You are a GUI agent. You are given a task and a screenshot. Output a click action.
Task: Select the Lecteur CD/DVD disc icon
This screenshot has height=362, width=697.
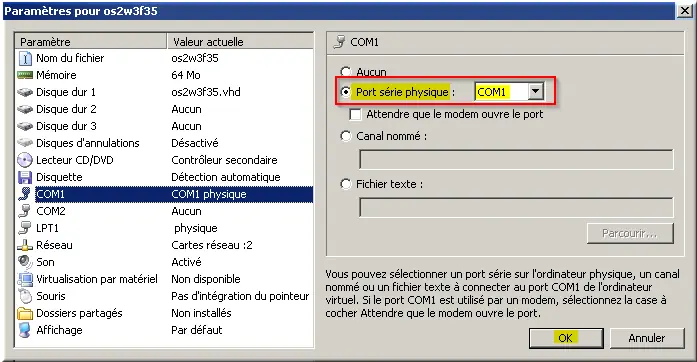(x=25, y=160)
